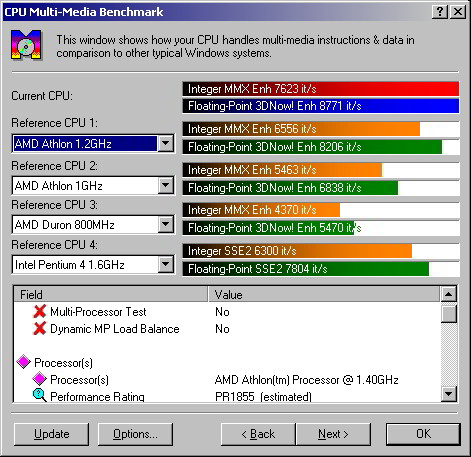This screenshot has height=457, width=471.
Task: Click the question mark help button in title bar
Action: coord(440,12)
